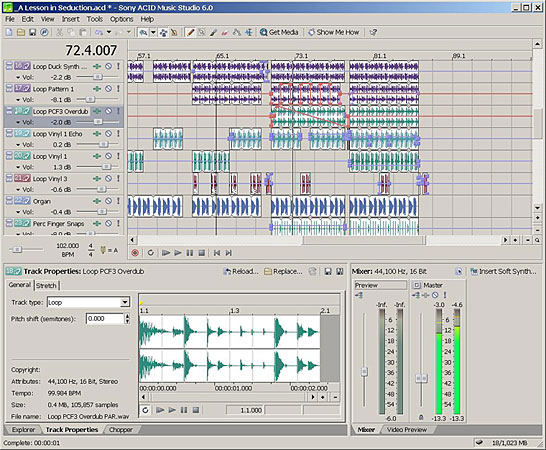This screenshot has width=546, height=450.
Task: Stop playback in main transport
Action: click(202, 253)
